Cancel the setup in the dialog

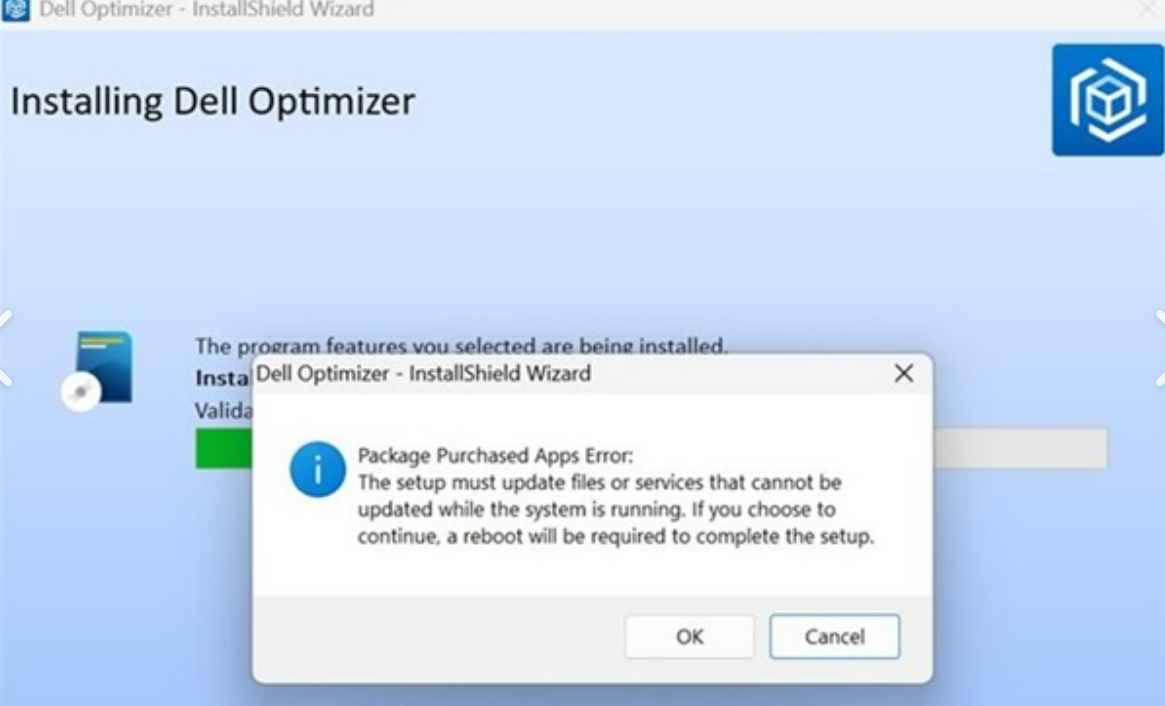point(834,637)
